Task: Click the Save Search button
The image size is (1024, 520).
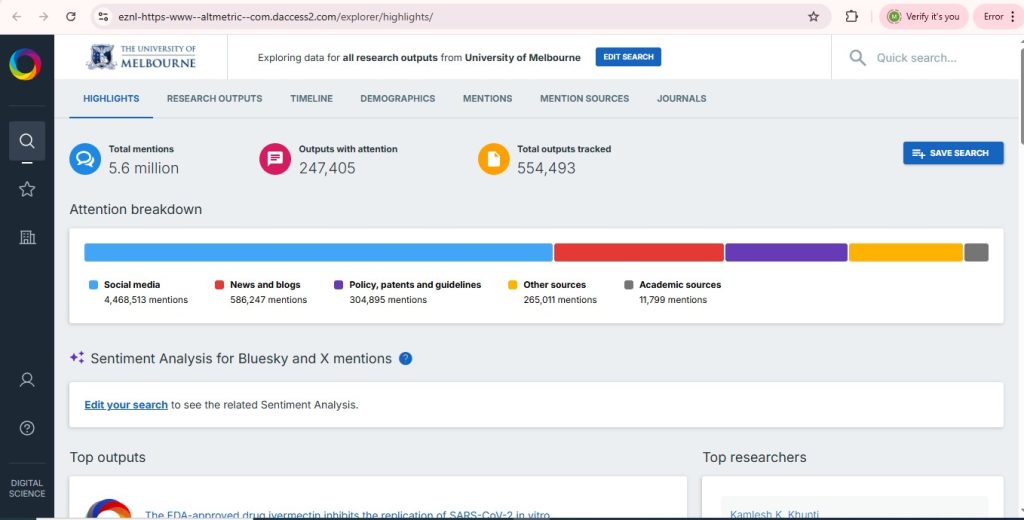Action: point(953,153)
